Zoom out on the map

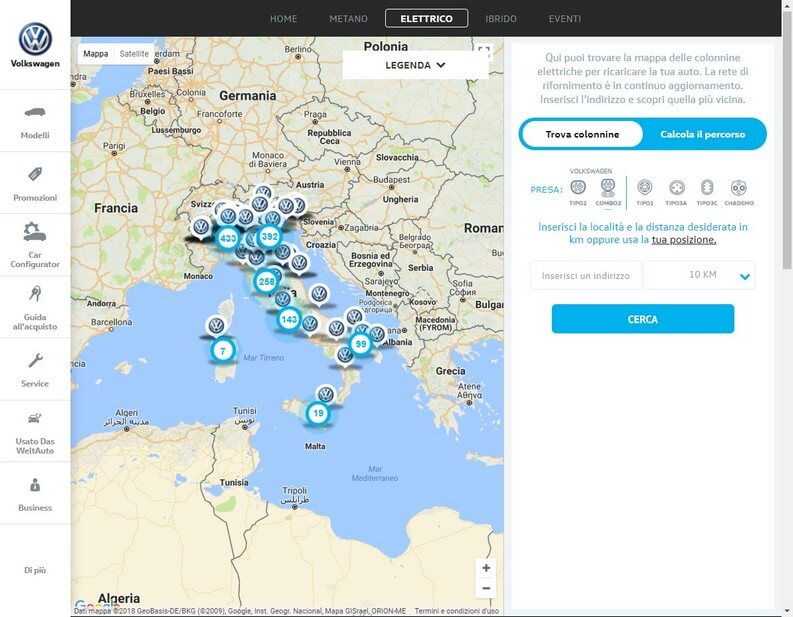[x=486, y=588]
